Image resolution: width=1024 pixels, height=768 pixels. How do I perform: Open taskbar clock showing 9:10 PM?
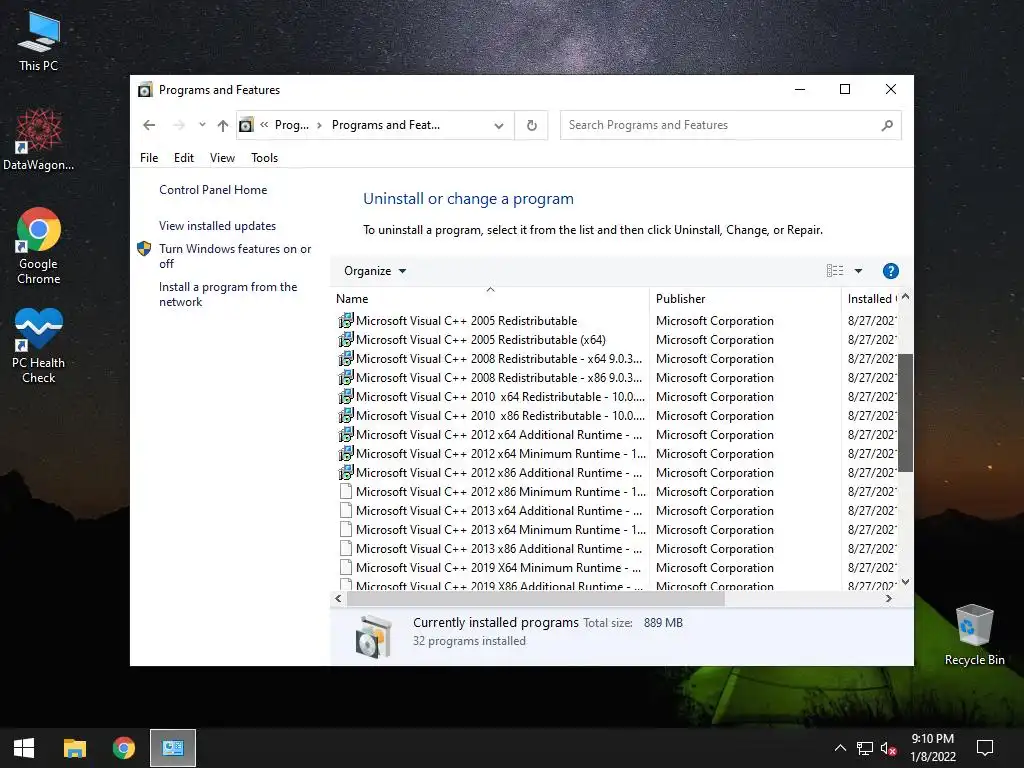tap(933, 748)
